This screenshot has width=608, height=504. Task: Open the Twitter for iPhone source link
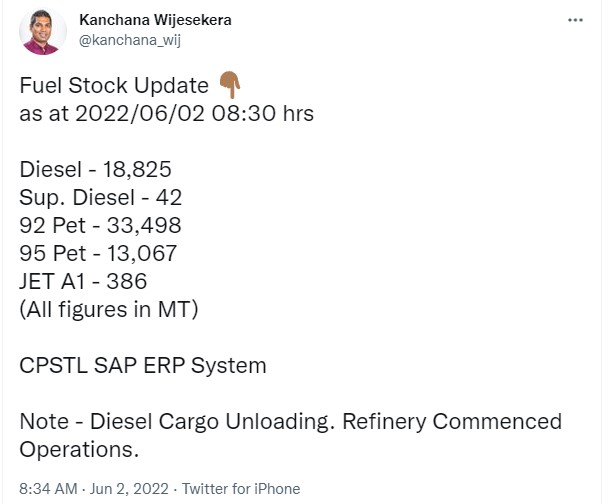click(x=241, y=489)
